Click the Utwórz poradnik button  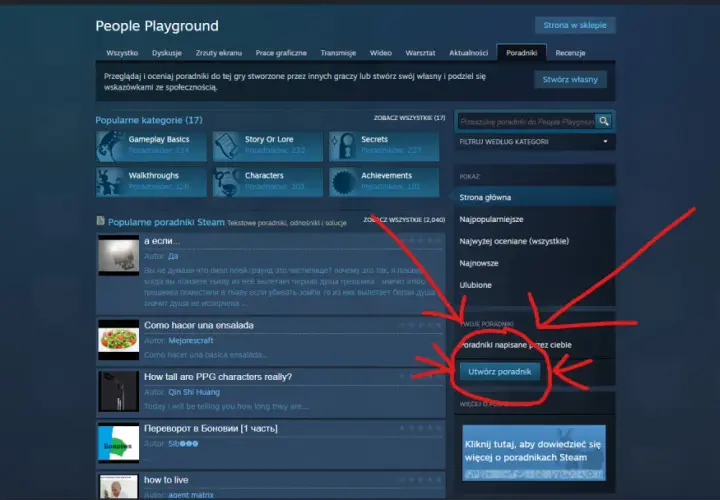coord(500,371)
